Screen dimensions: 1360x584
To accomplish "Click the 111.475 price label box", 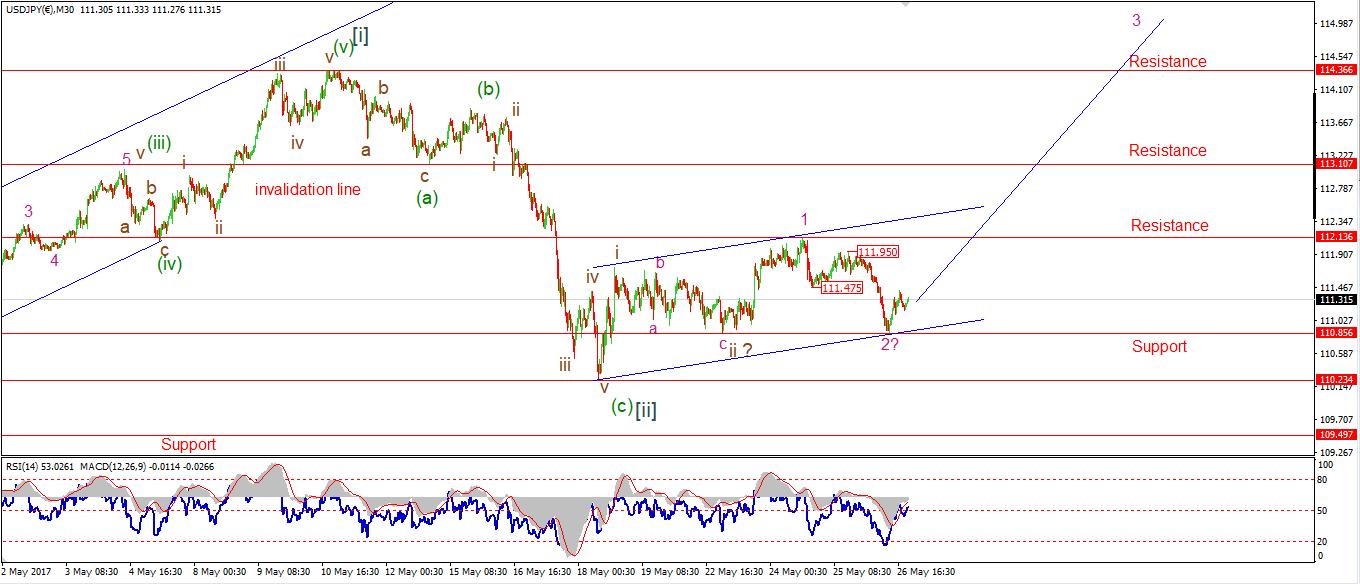I will (x=841, y=288).
